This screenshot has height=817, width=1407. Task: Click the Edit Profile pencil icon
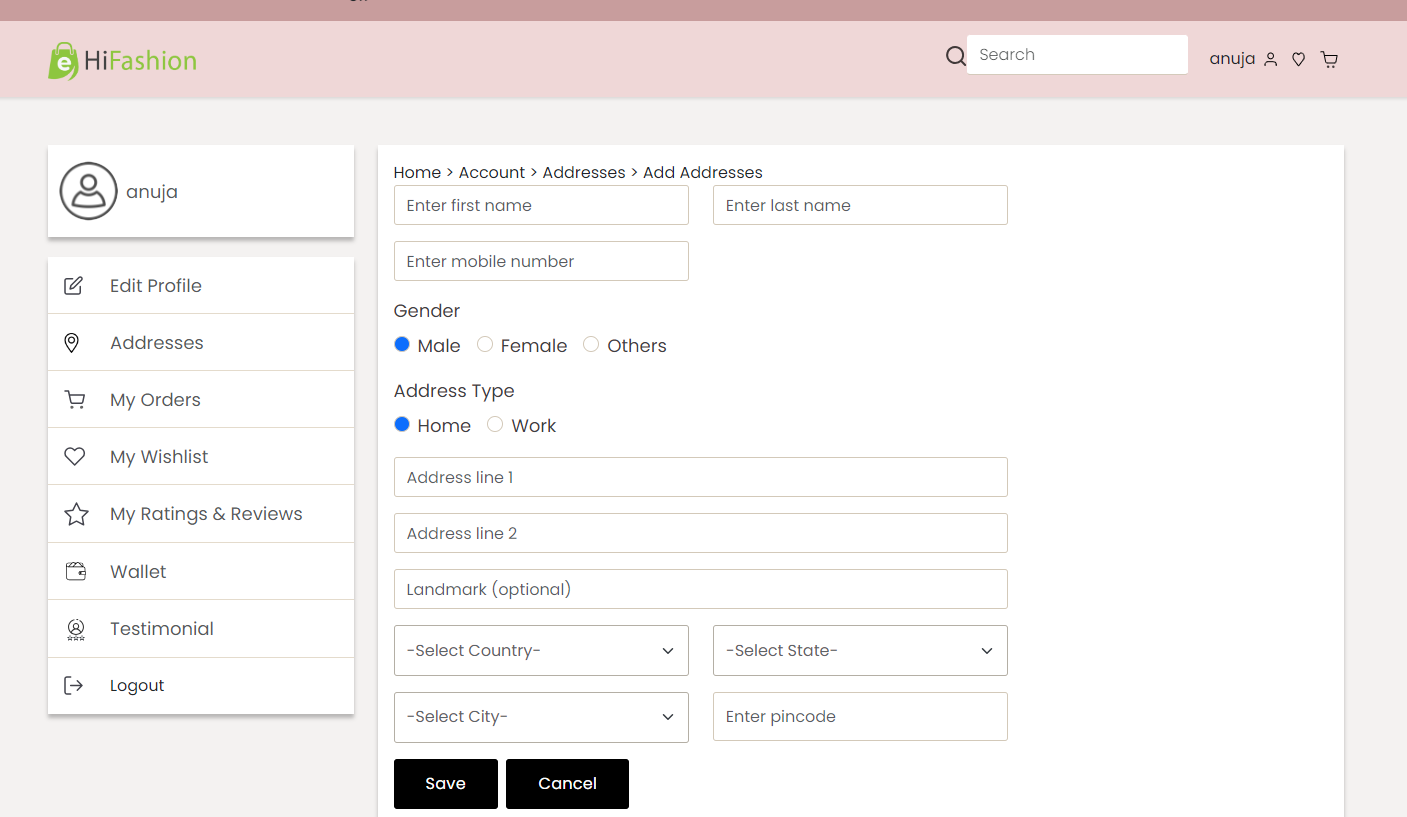click(x=74, y=286)
